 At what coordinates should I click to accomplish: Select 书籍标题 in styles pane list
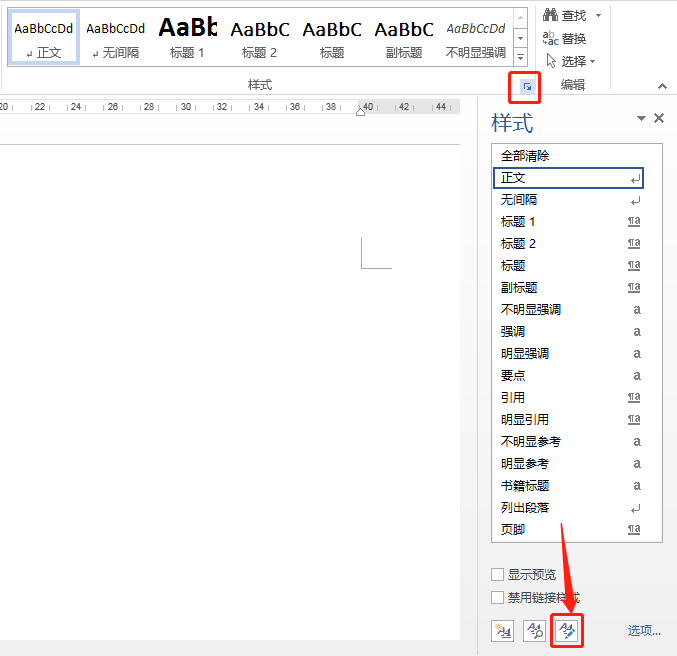pyautogui.click(x=568, y=485)
